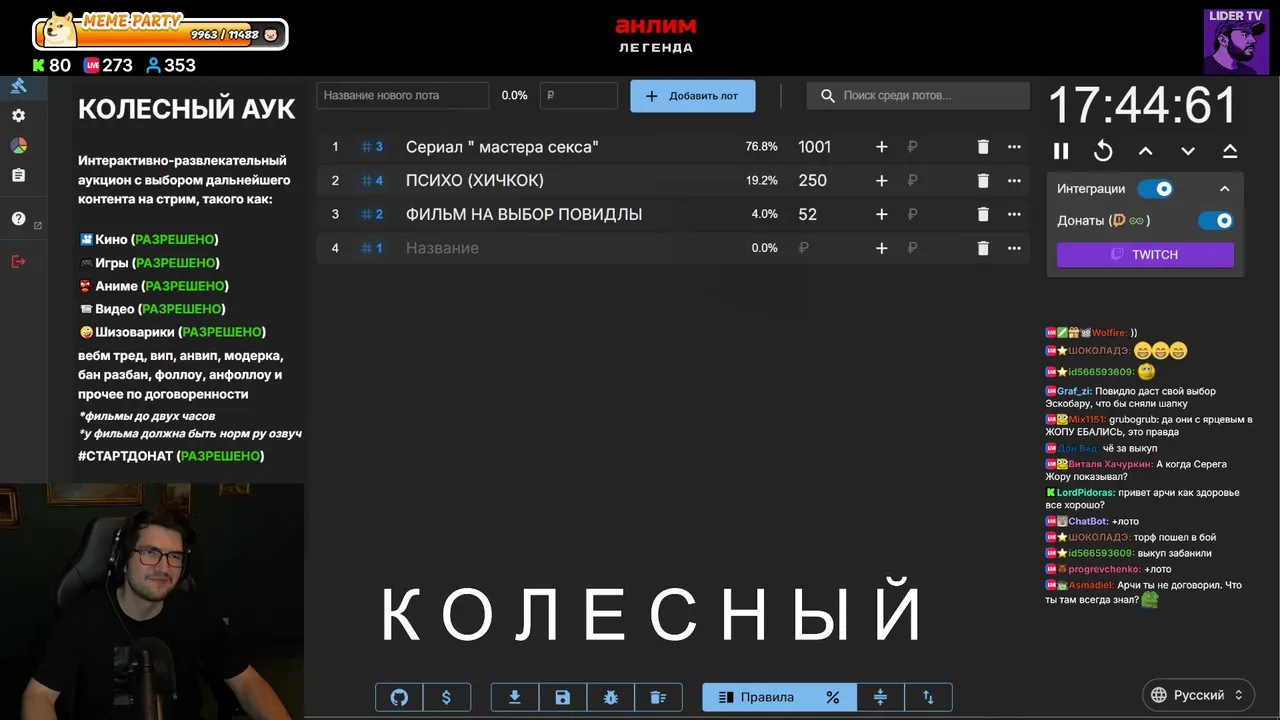Click the LIDER TV channel avatar
This screenshot has width=1280, height=720.
point(1236,41)
